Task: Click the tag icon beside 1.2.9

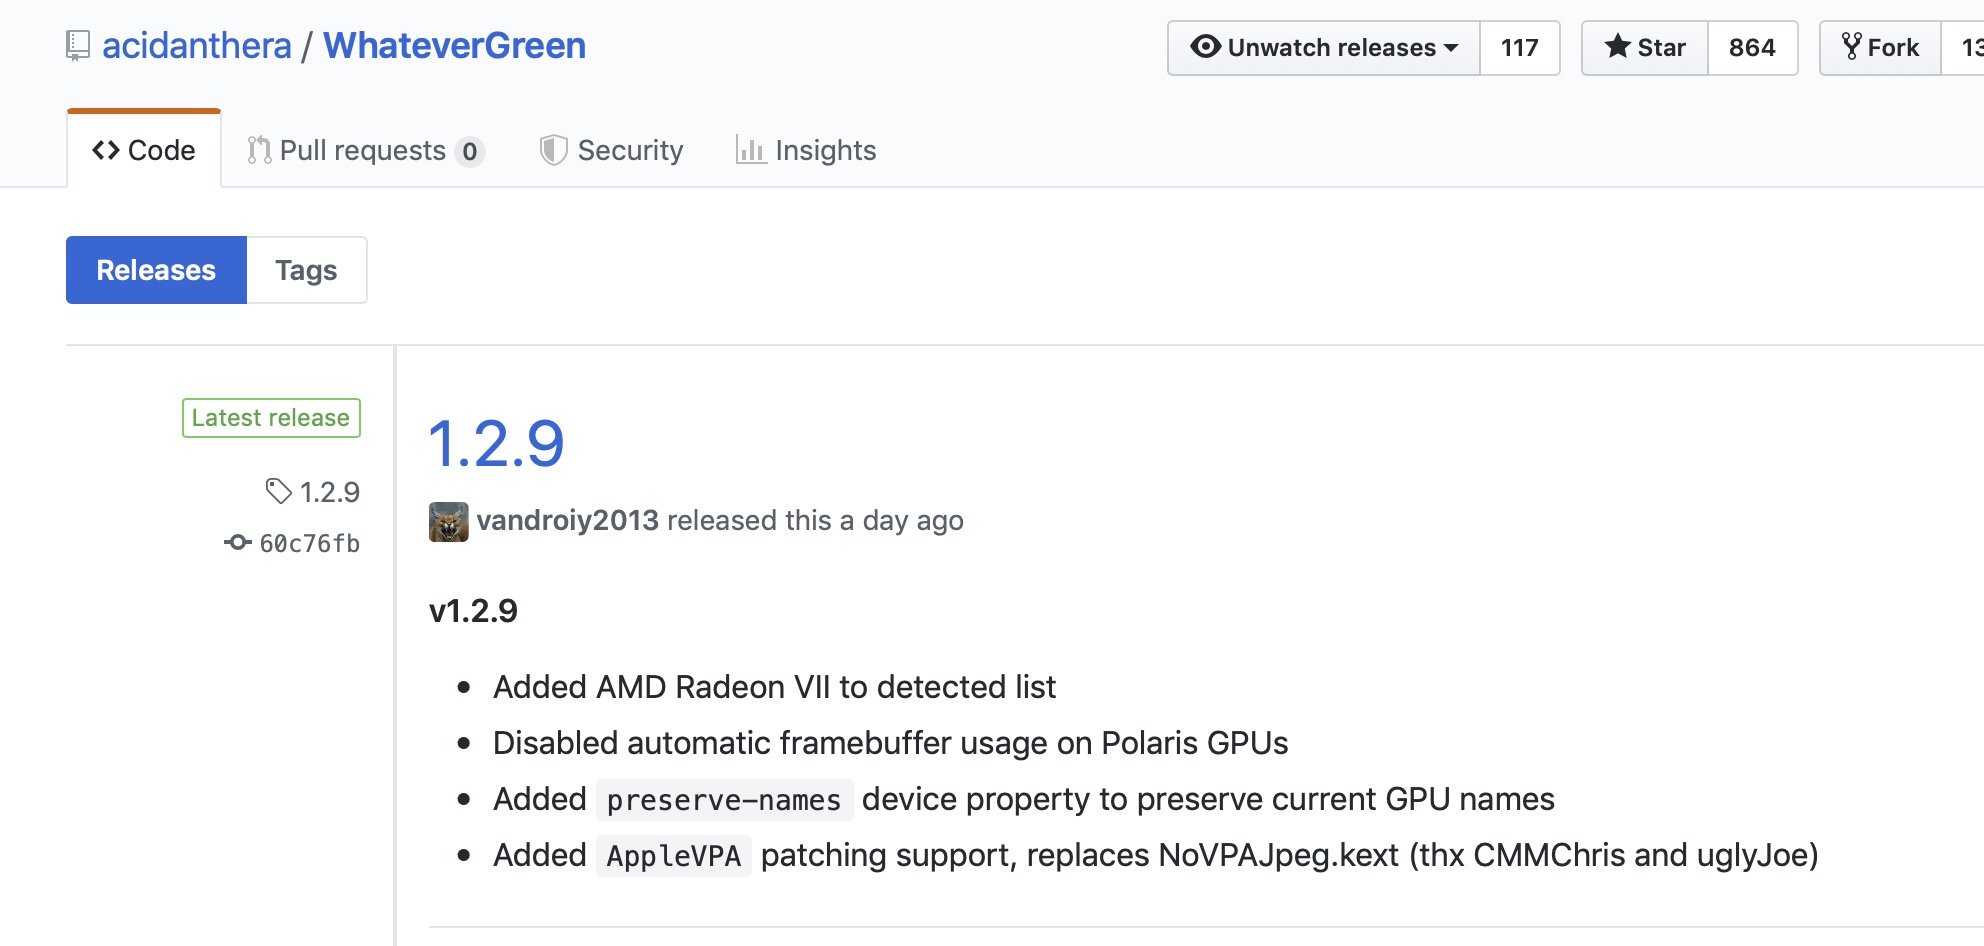Action: 278,491
